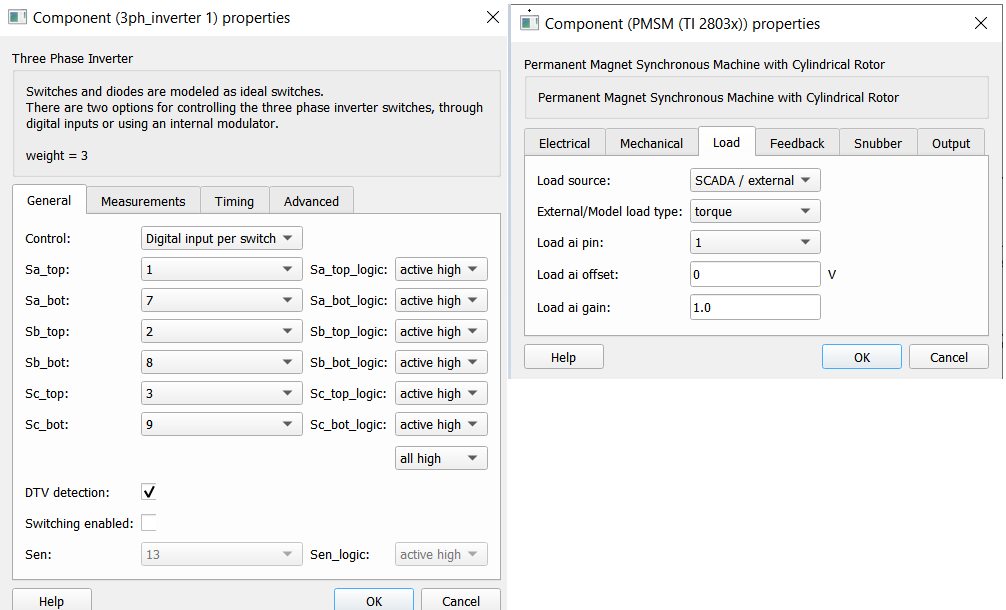Close the 3ph_inverter properties dialog

click(492, 17)
